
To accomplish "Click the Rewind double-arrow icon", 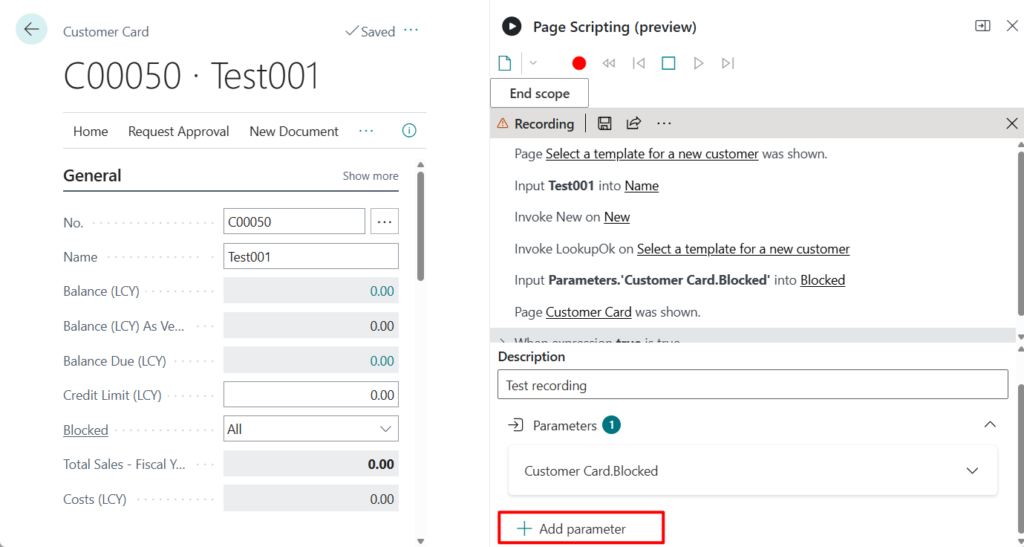I will coord(608,63).
